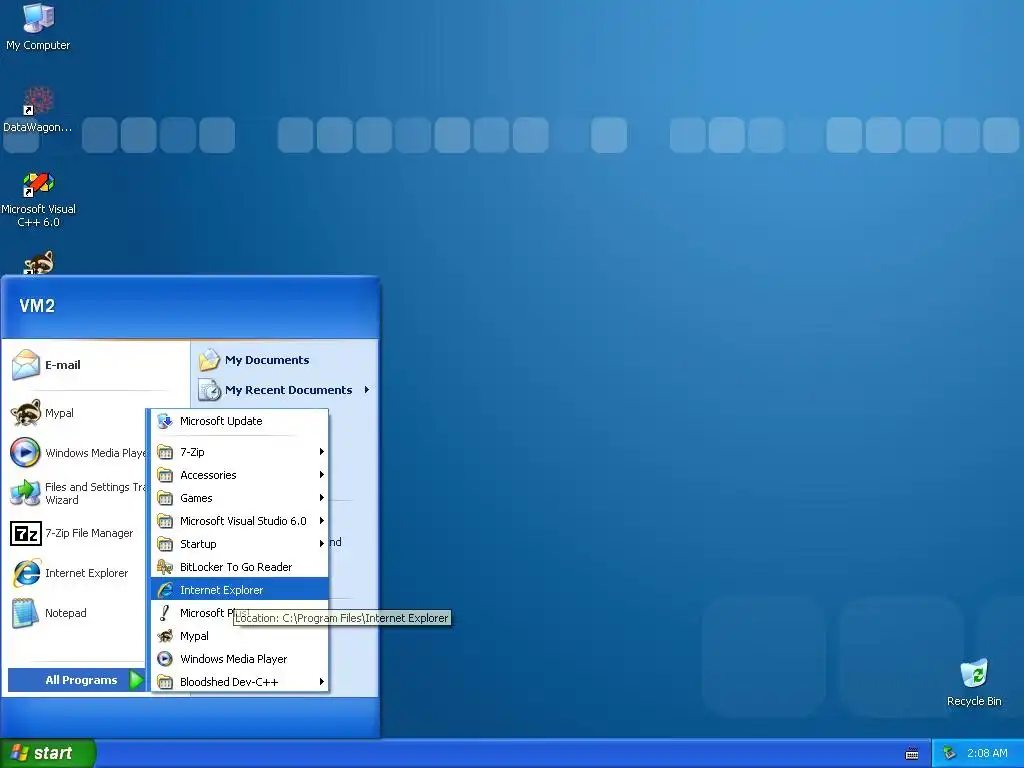This screenshot has width=1024, height=768.
Task: Click the 7-Zip File Manager label
Action: coord(89,534)
